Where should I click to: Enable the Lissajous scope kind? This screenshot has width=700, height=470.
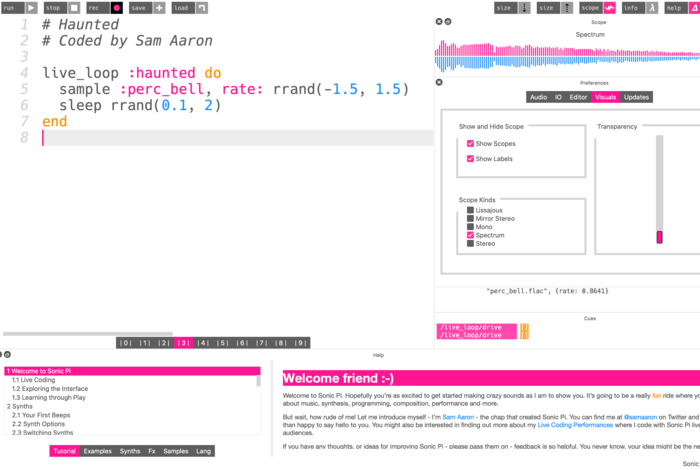pos(470,210)
